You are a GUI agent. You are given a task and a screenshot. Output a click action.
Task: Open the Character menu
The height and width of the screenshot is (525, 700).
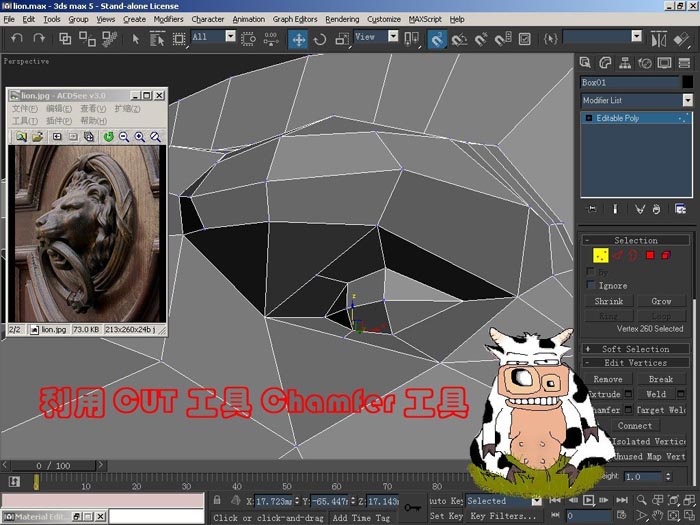coord(208,19)
